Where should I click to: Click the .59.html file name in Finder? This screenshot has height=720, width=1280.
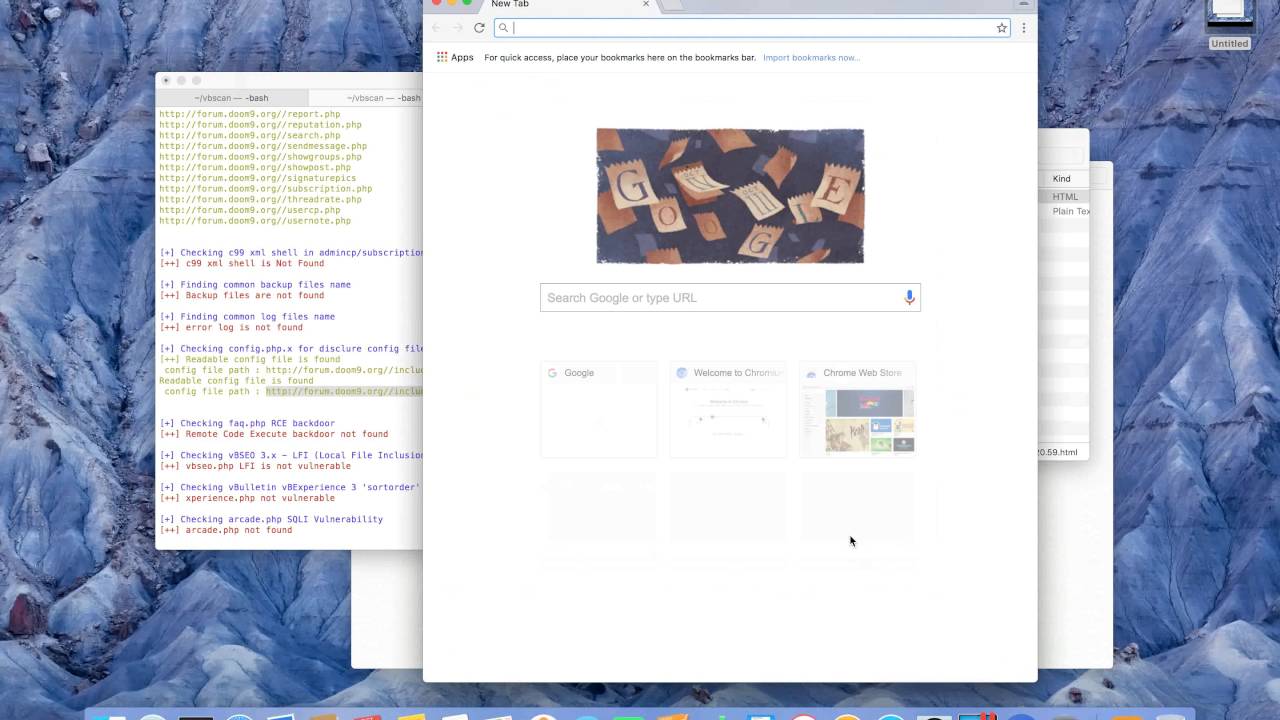[1058, 452]
